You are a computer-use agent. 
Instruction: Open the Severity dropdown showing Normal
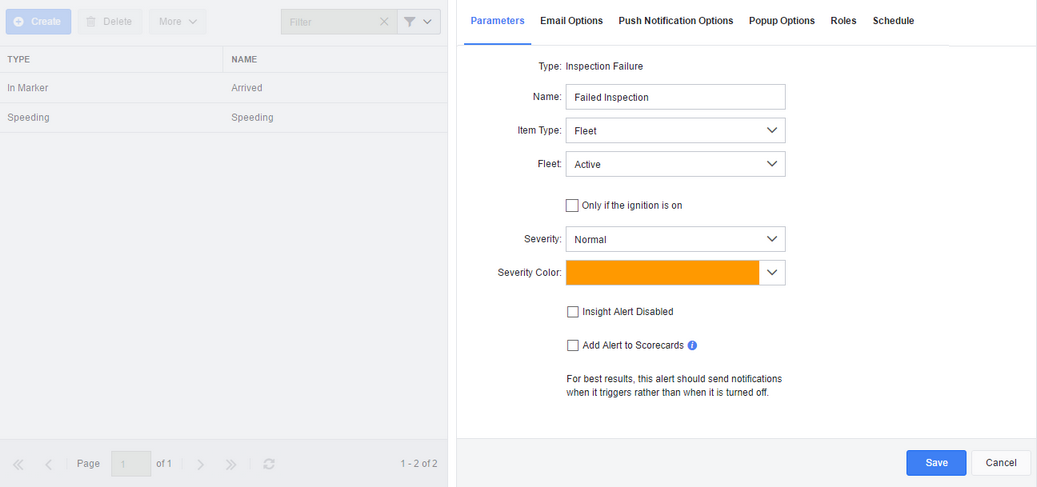(676, 239)
